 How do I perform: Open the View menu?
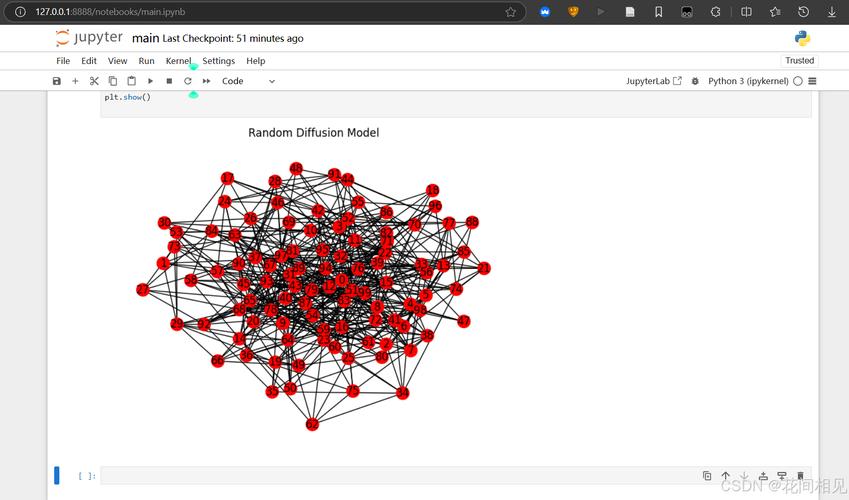click(117, 61)
